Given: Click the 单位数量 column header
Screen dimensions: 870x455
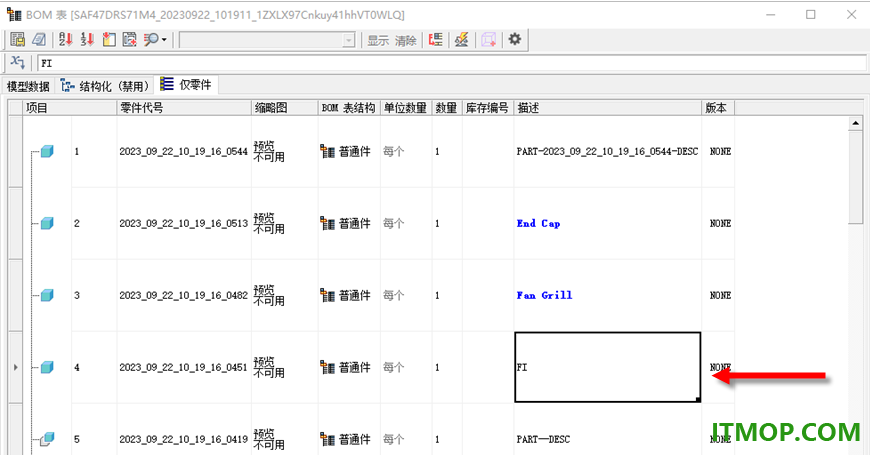Looking at the screenshot, I should (406, 108).
